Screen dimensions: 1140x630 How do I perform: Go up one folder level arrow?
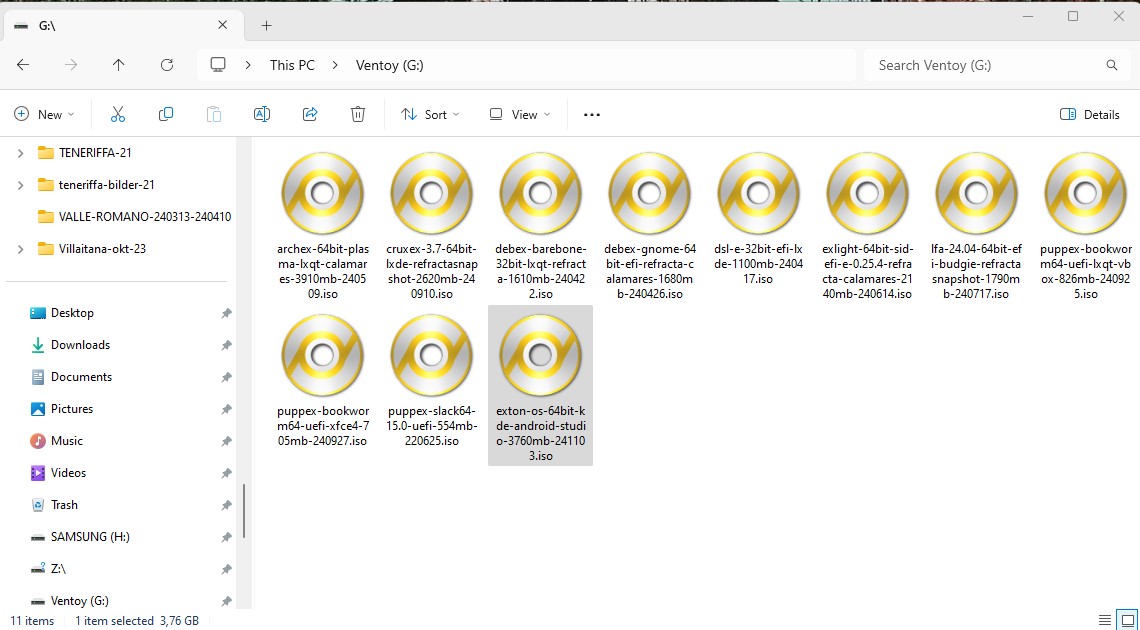click(x=119, y=65)
